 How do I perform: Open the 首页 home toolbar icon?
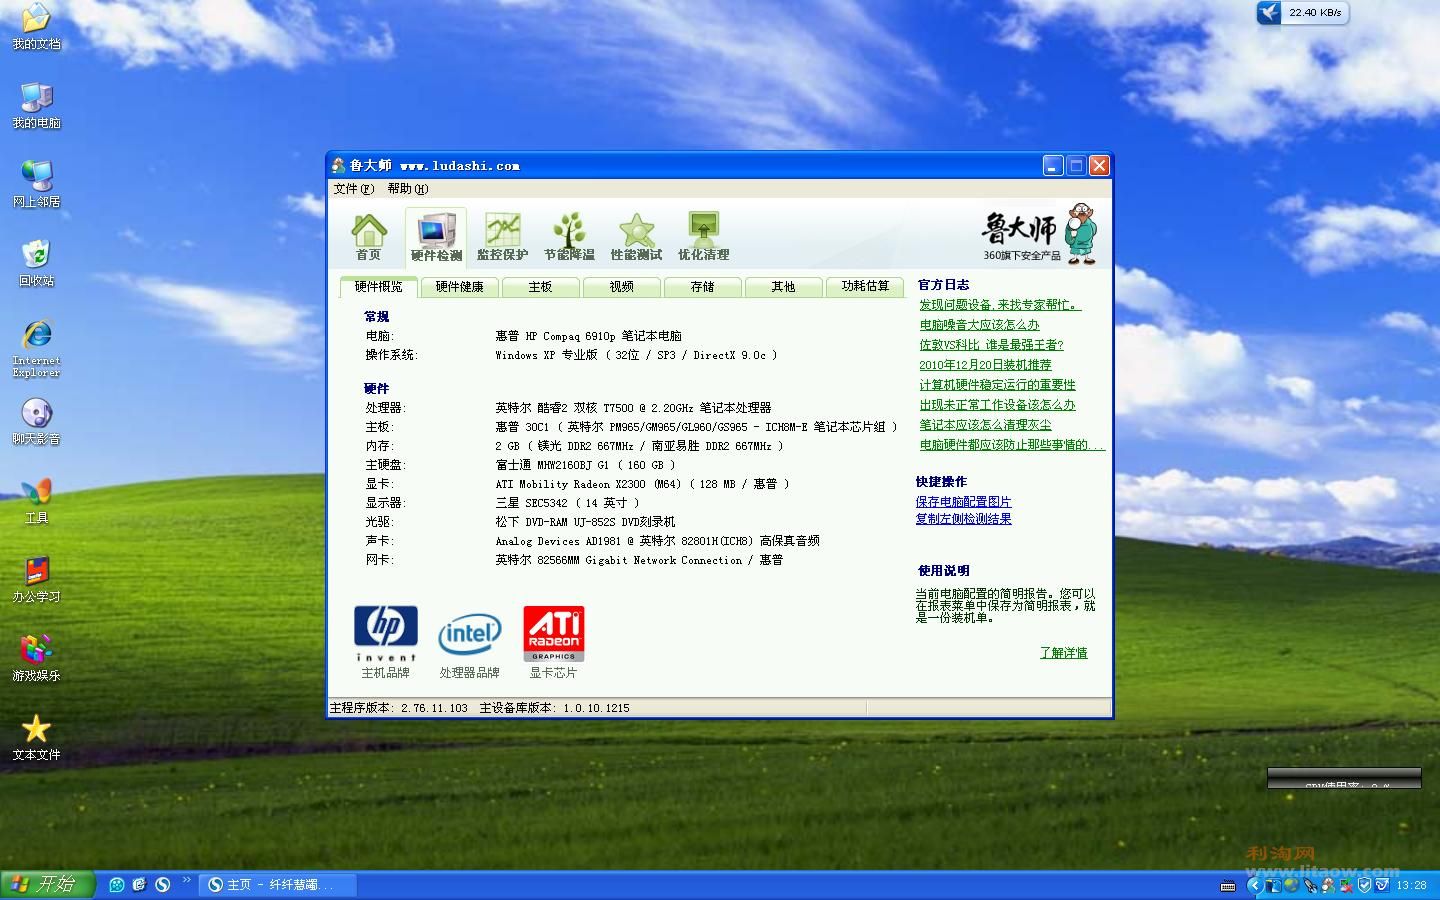[x=369, y=237]
